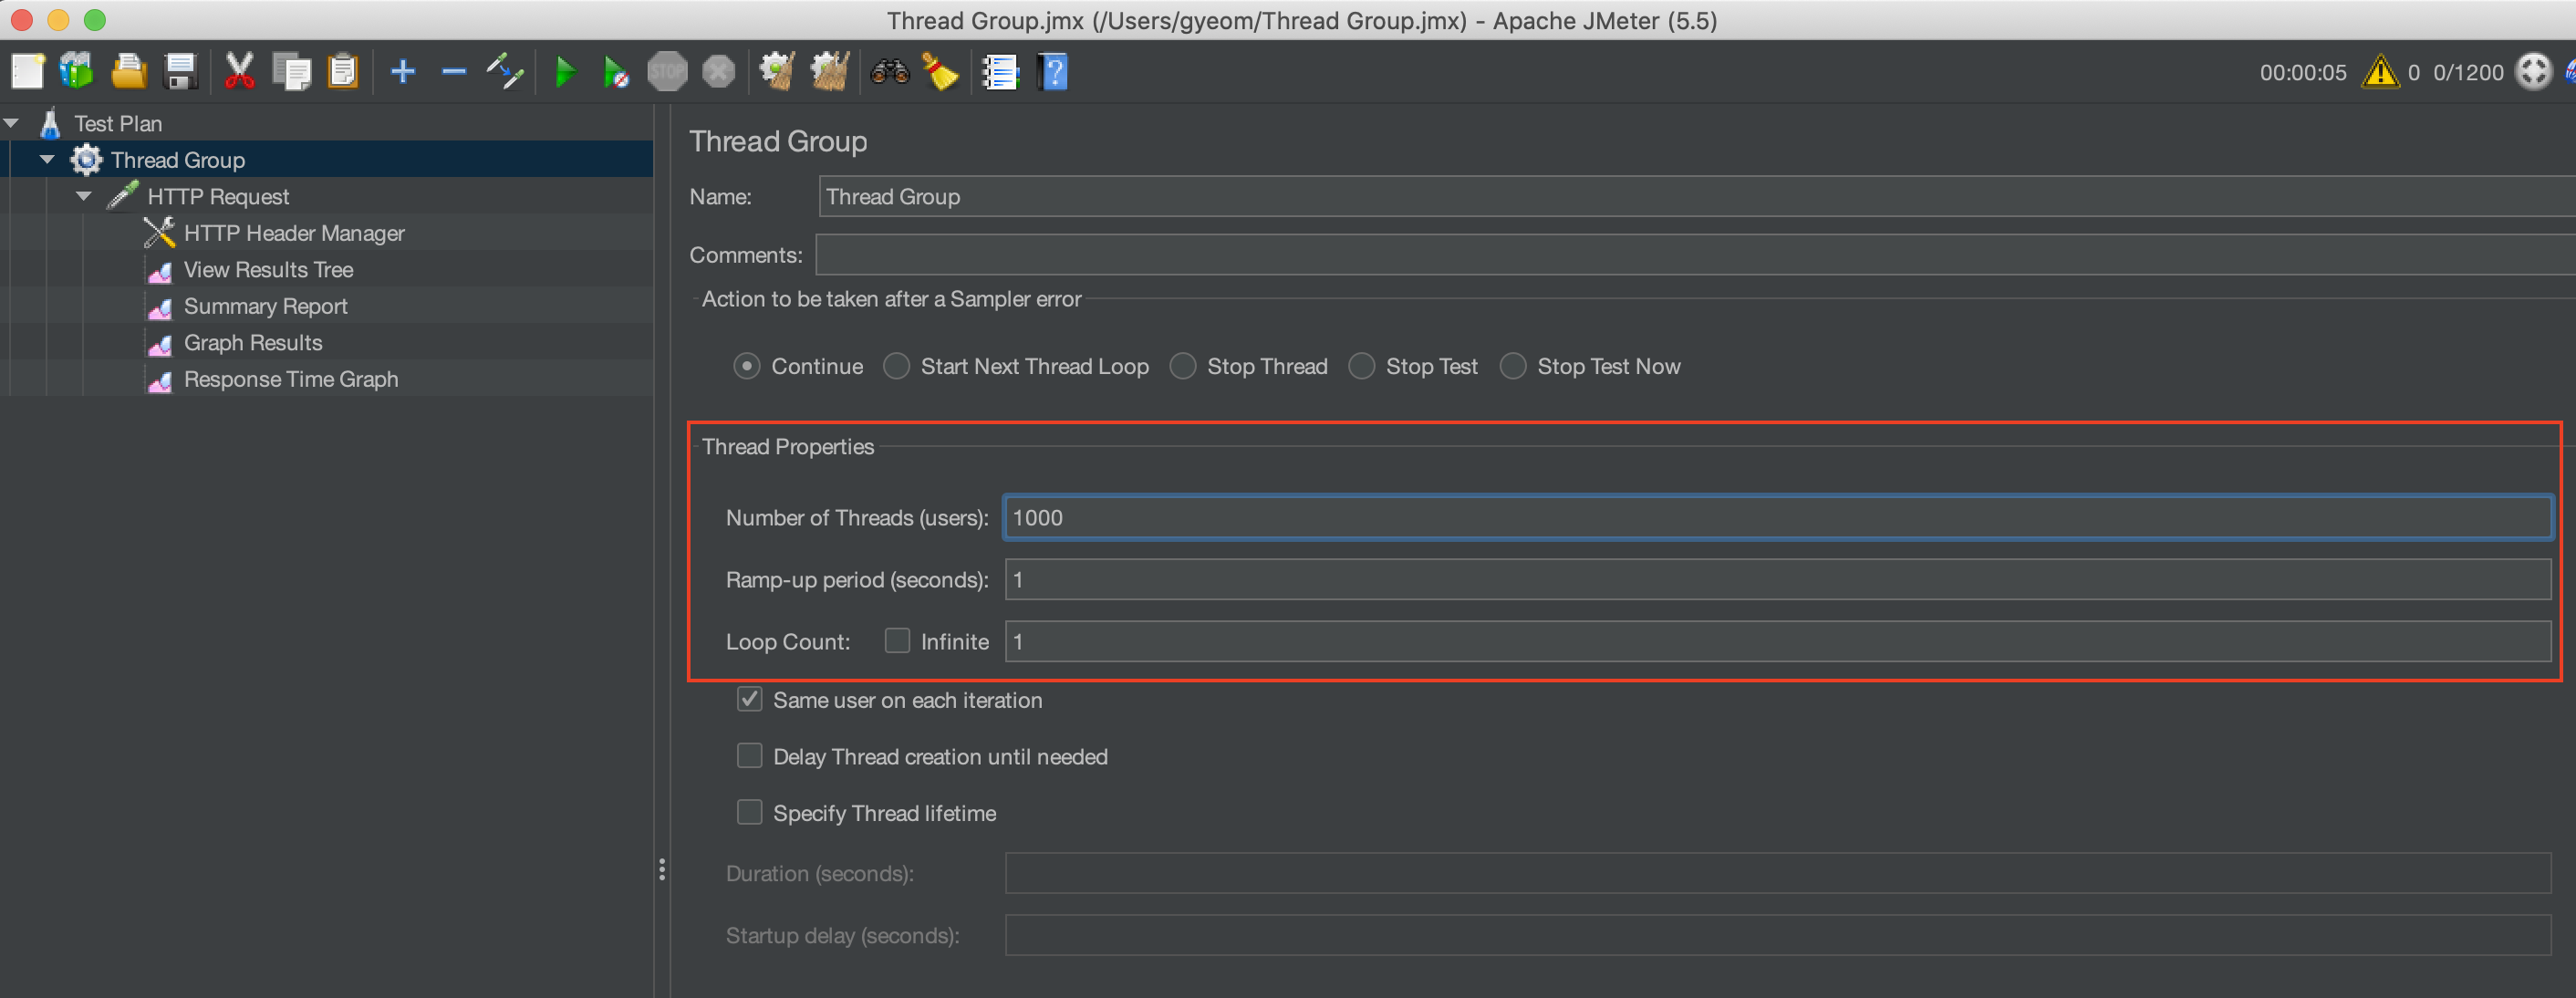Click the vertical pane divider handle
The image size is (2576, 998).
click(x=661, y=869)
